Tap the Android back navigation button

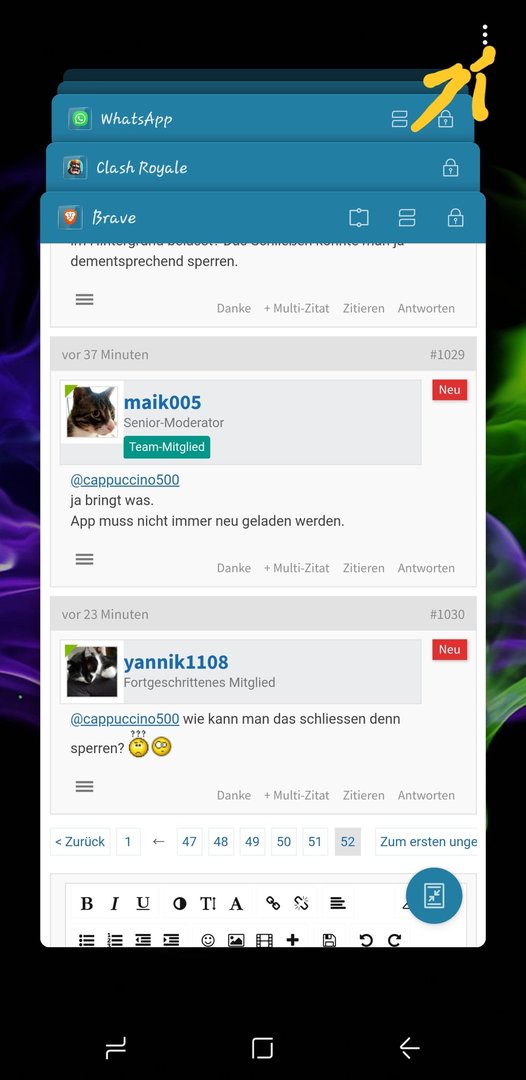[410, 1048]
